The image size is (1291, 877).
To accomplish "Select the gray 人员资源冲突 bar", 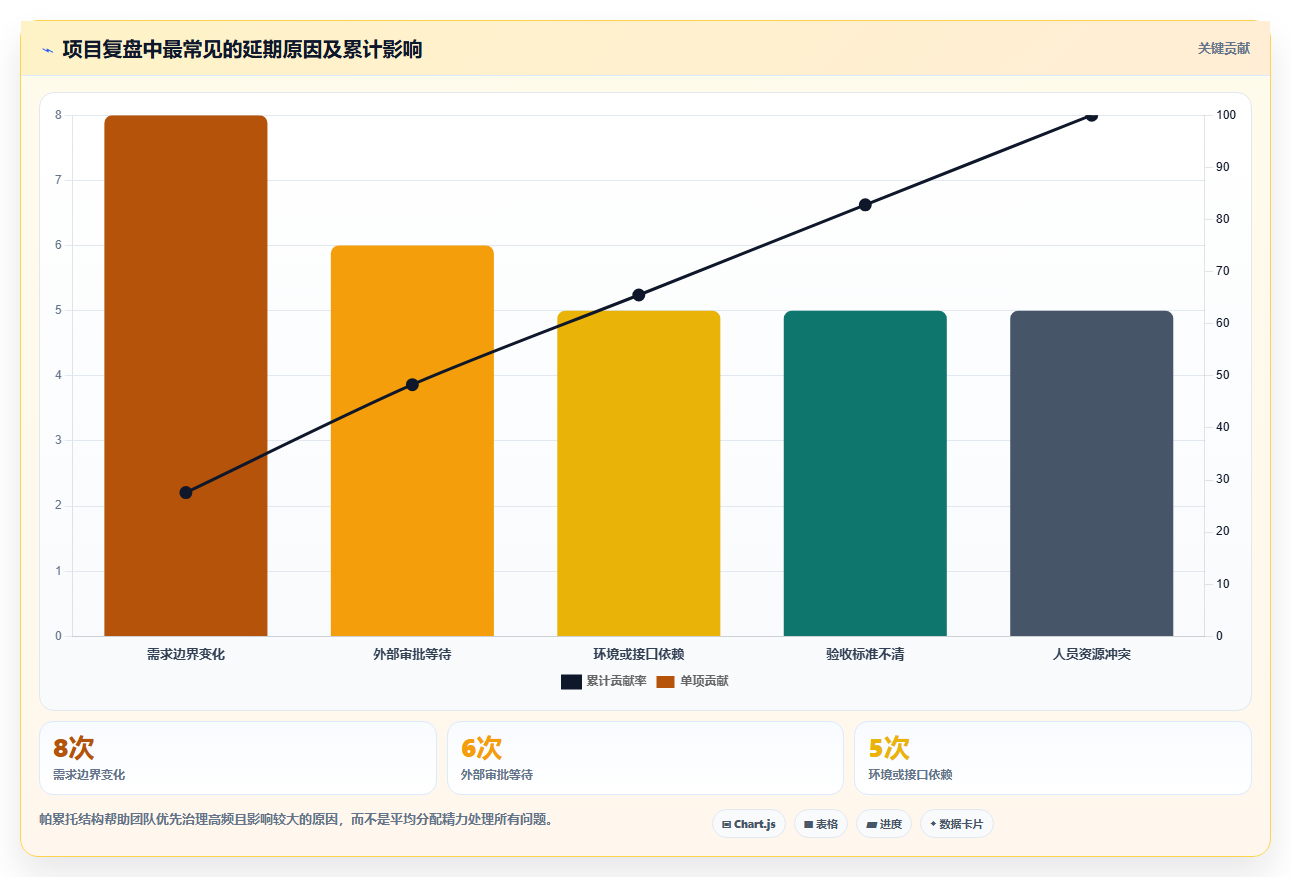I will [x=1091, y=473].
